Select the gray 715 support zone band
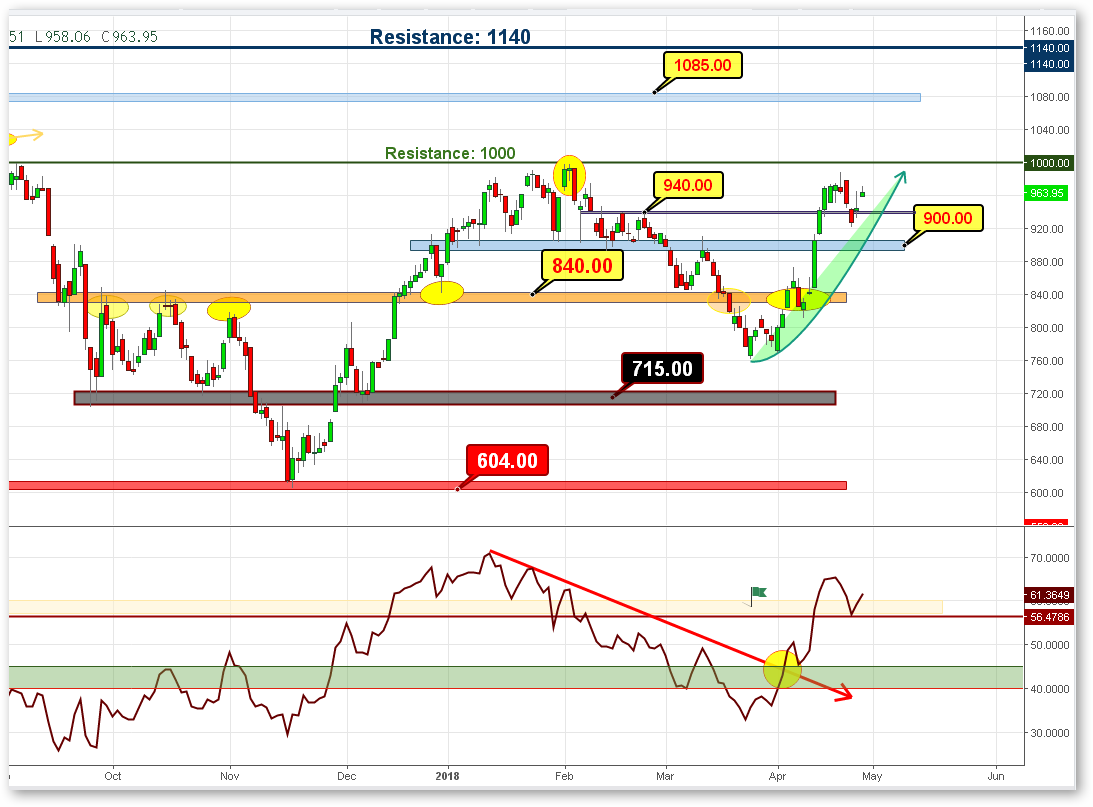Viewport: 1093px width, 807px height. click(454, 398)
